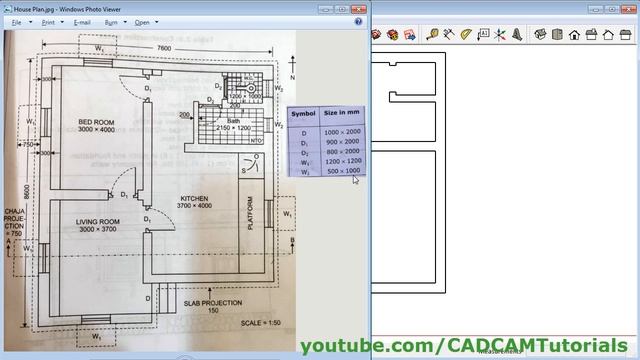Click the '7600' dimension at top of plan
This screenshot has width=640, height=360.
164,48
